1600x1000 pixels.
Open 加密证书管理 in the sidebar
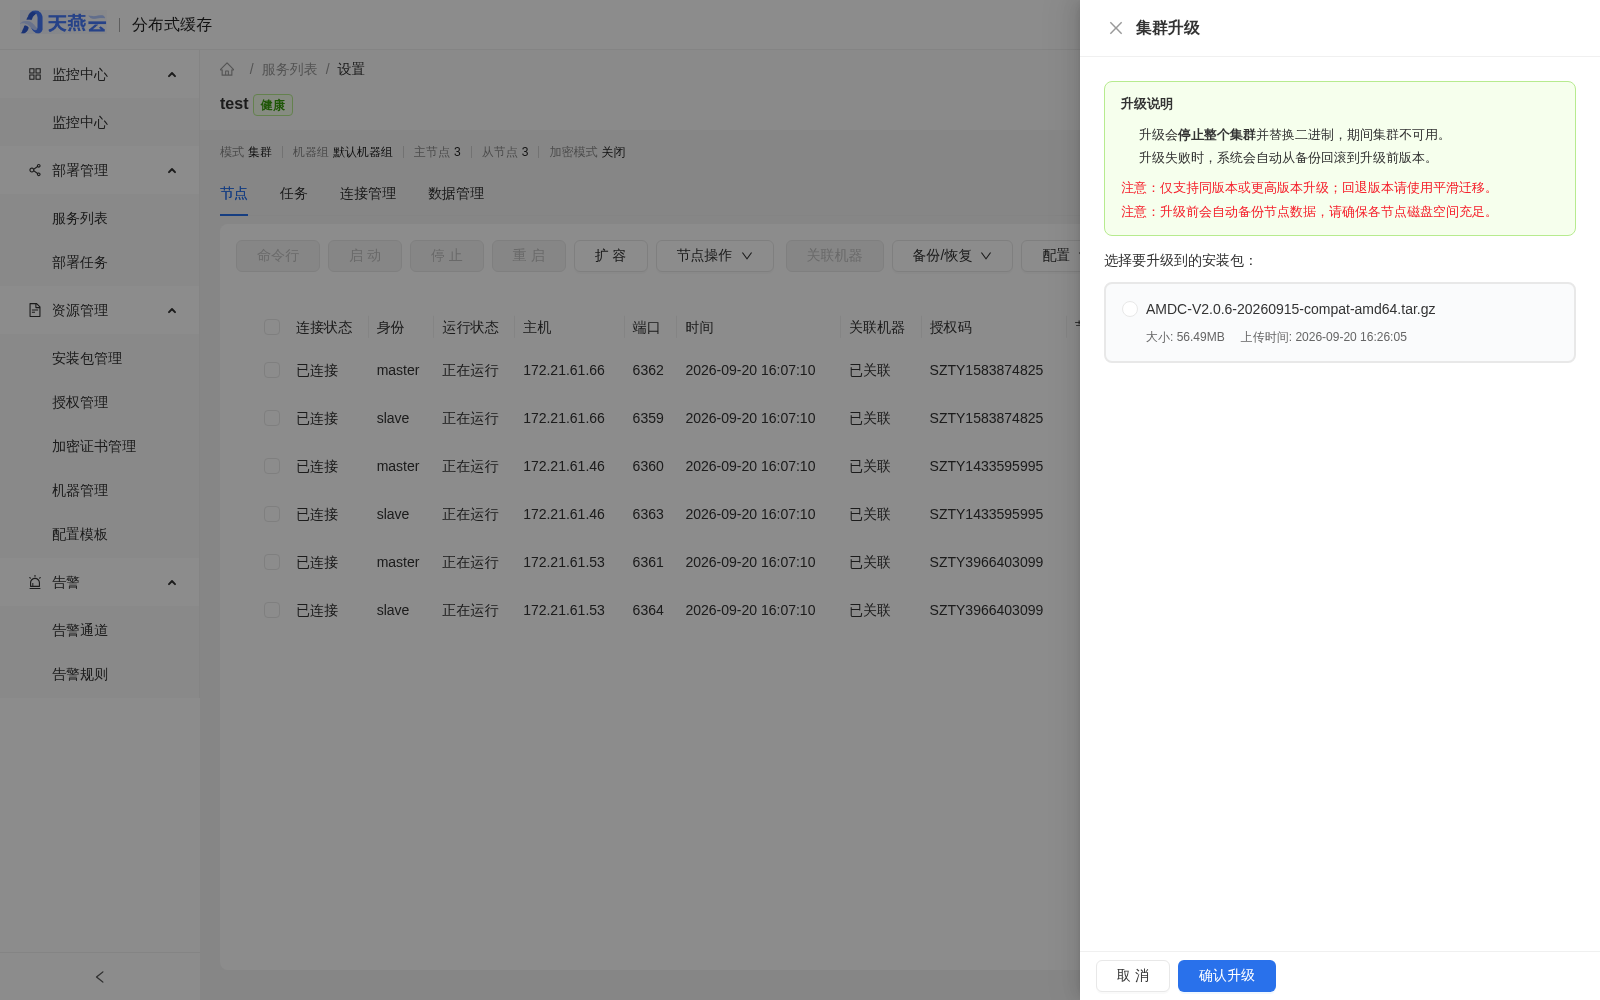tap(100, 446)
